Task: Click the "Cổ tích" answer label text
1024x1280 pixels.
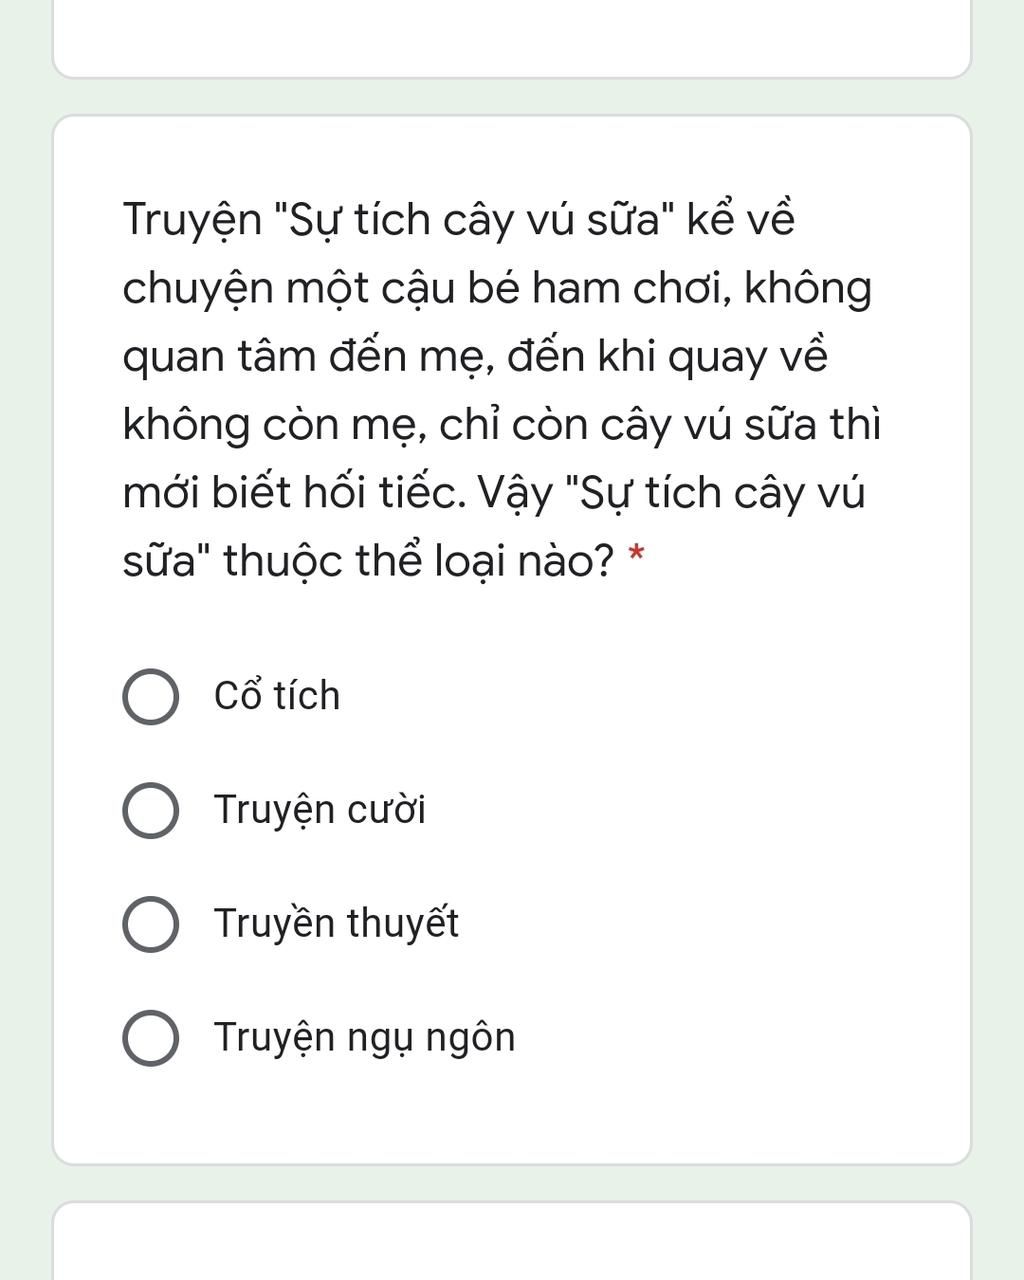Action: click(277, 696)
